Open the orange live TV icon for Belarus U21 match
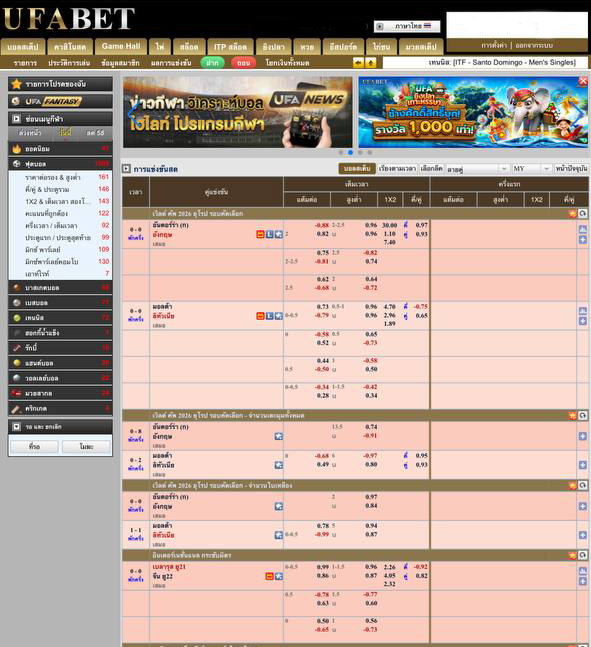Screen dimensions: 591x647 coord(269,576)
